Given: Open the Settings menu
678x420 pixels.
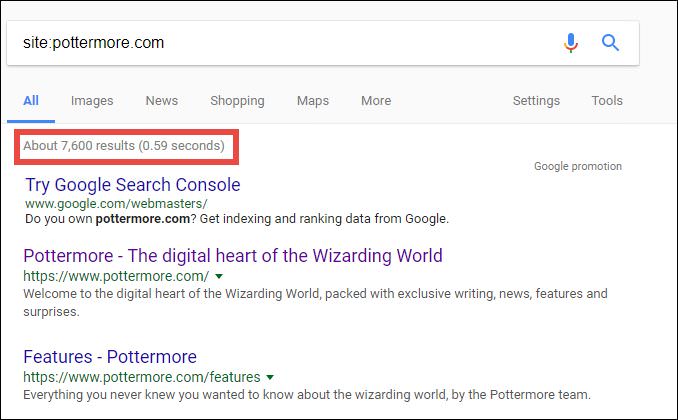Looking at the screenshot, I should (x=536, y=100).
